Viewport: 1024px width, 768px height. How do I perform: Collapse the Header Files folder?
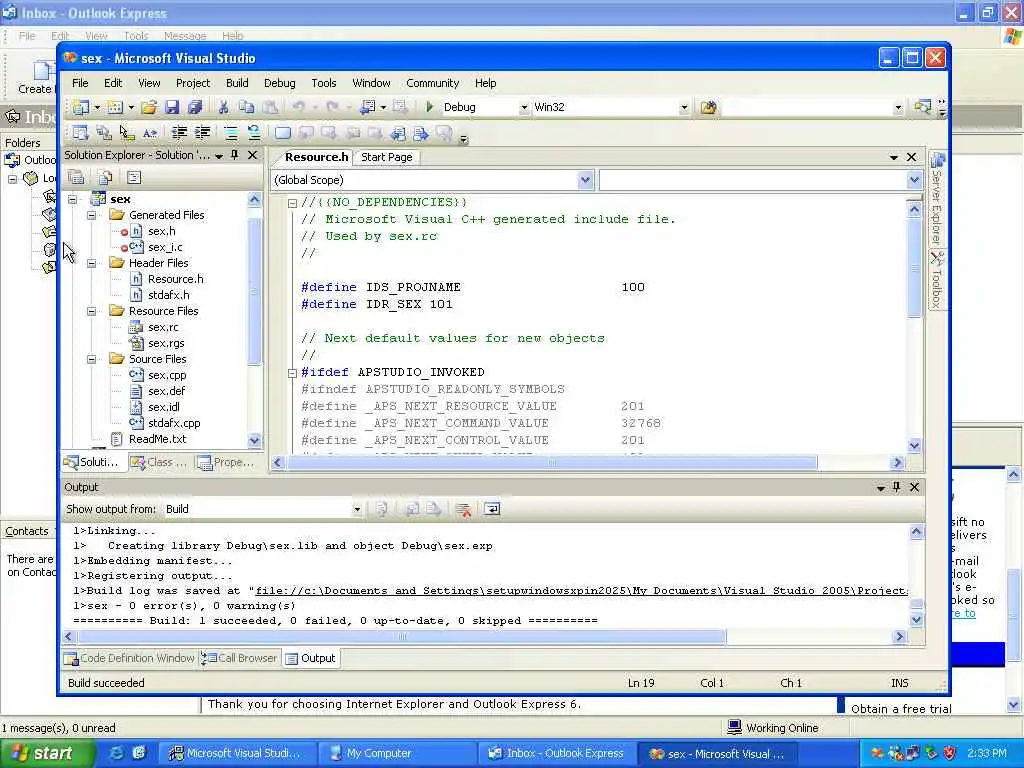click(x=92, y=263)
